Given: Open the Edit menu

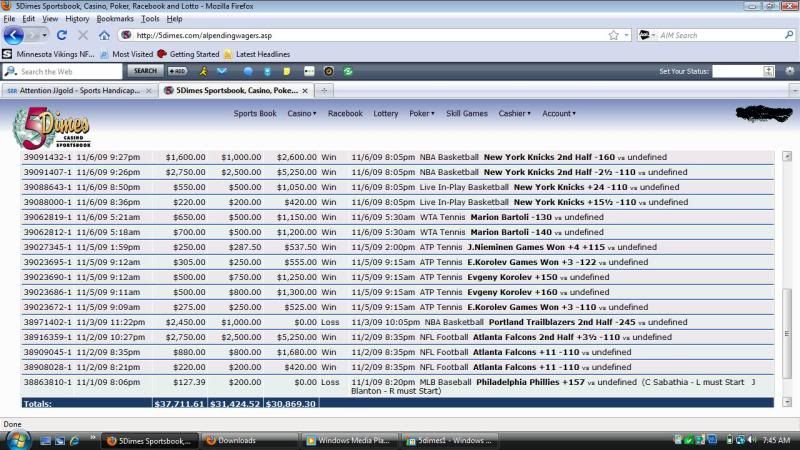Looking at the screenshot, I should point(29,19).
